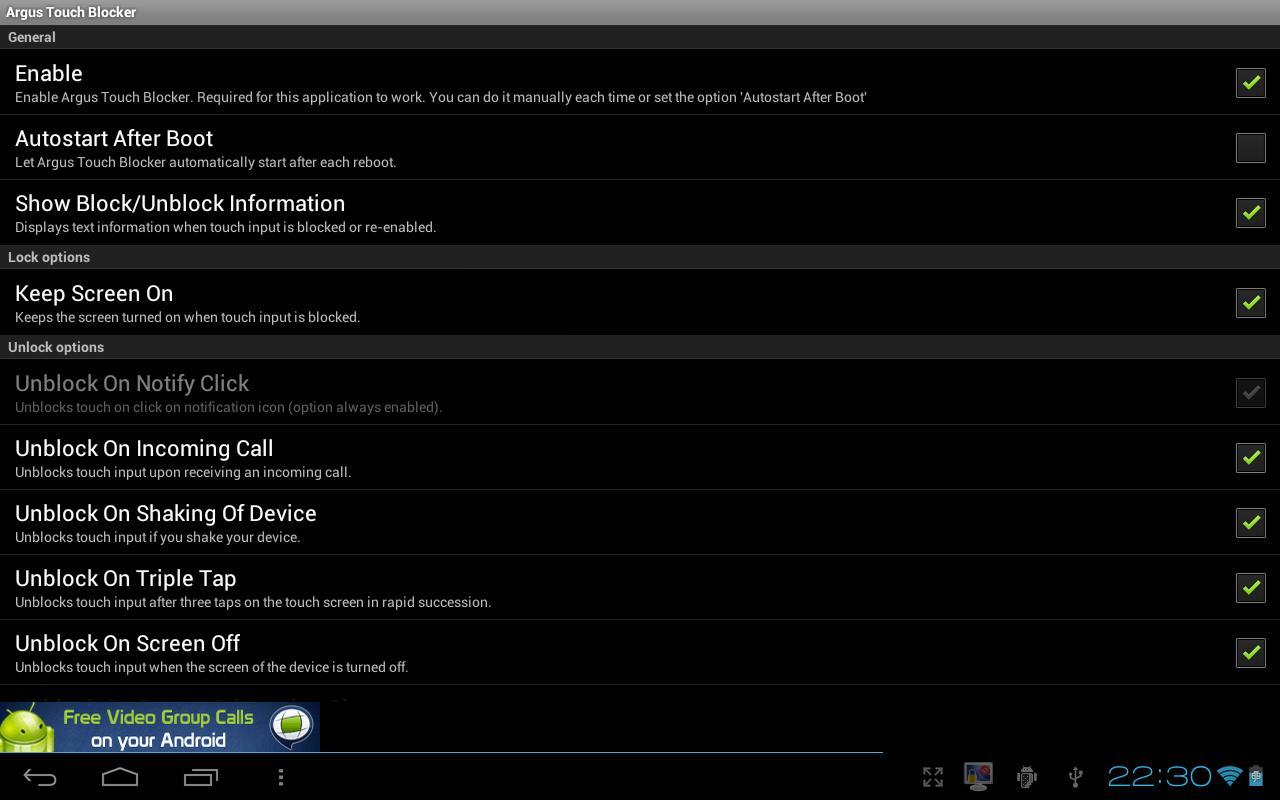Tap the expand-arrows icon in system bar
The image size is (1280, 800).
point(933,777)
